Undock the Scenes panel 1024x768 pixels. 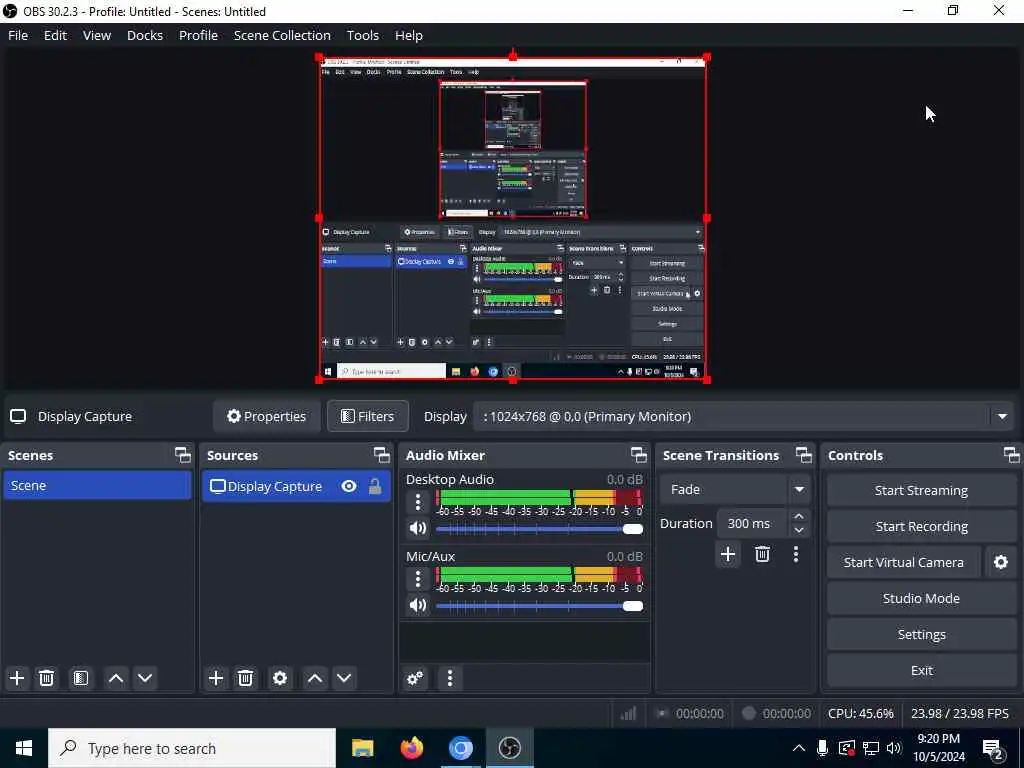point(183,455)
